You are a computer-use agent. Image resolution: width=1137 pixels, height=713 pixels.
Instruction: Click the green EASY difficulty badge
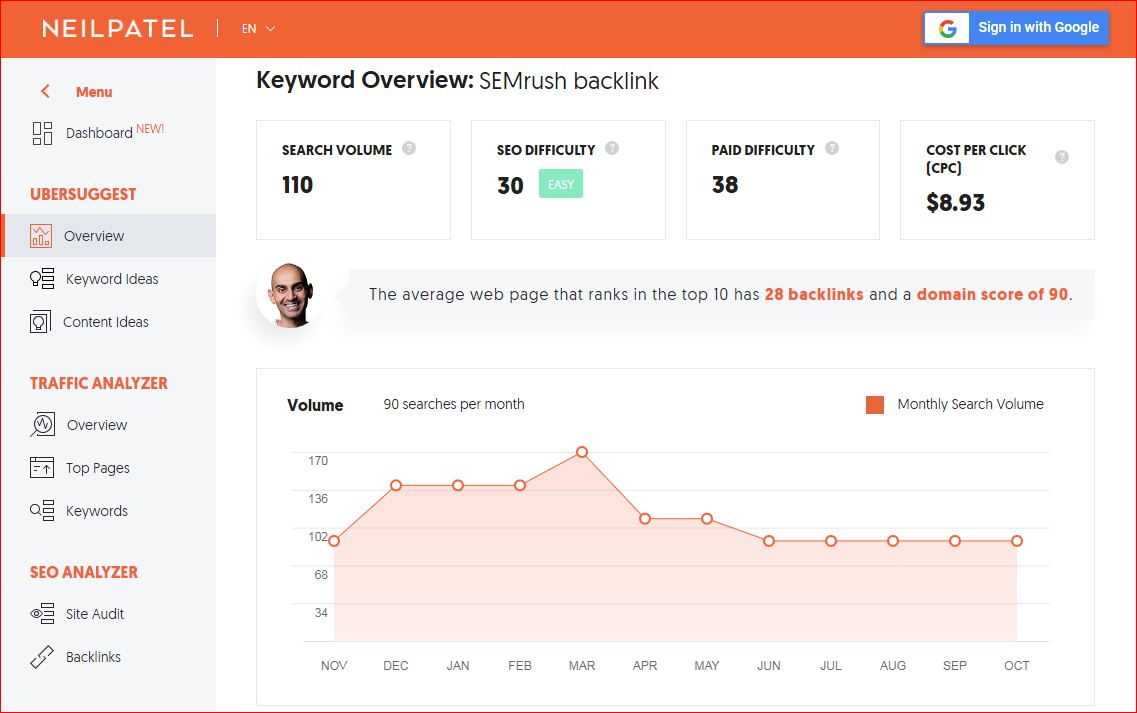561,184
